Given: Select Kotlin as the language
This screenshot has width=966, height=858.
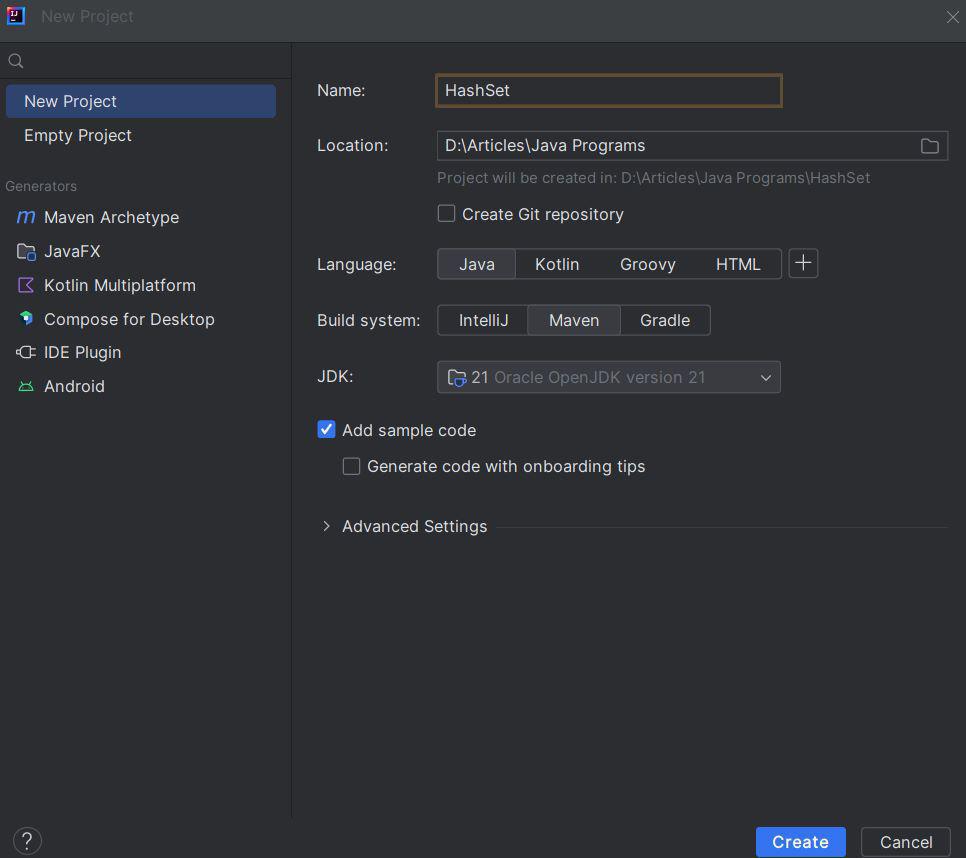Looking at the screenshot, I should (x=557, y=264).
